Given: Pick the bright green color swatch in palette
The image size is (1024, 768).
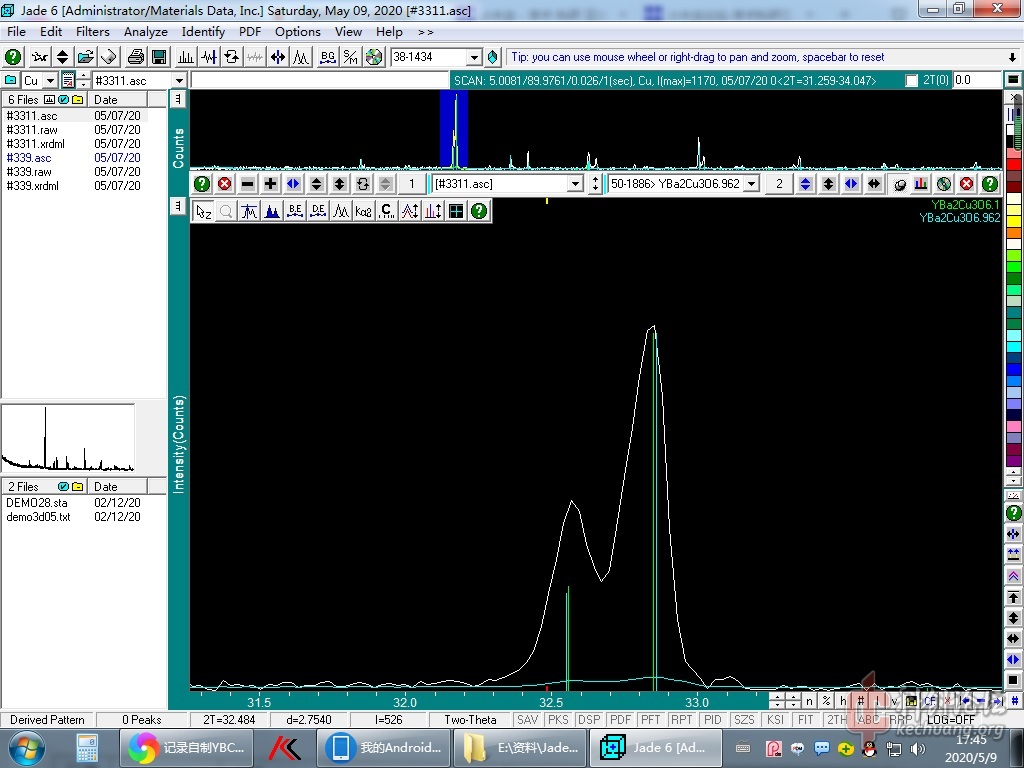Looking at the screenshot, I should click(x=1014, y=266).
